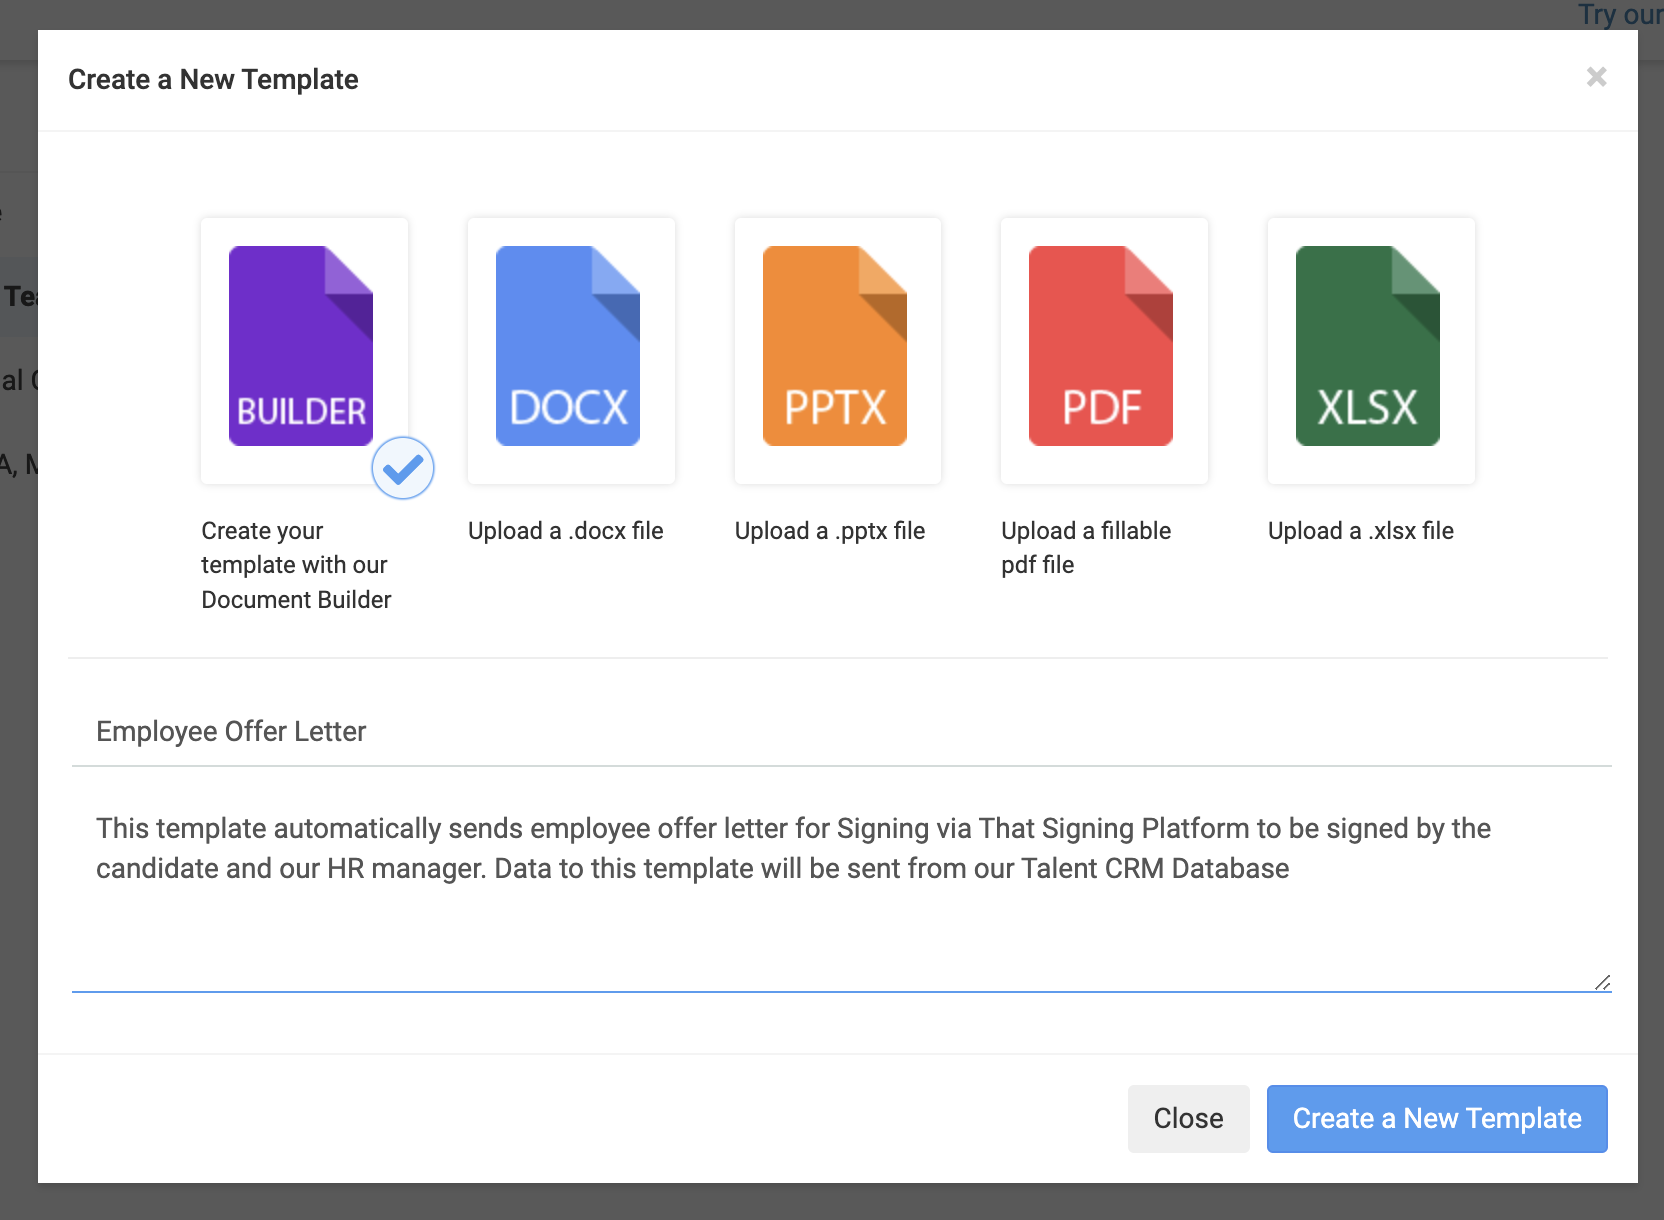This screenshot has width=1664, height=1220.
Task: Click the blue checkmark on Builder card
Action: [x=403, y=468]
